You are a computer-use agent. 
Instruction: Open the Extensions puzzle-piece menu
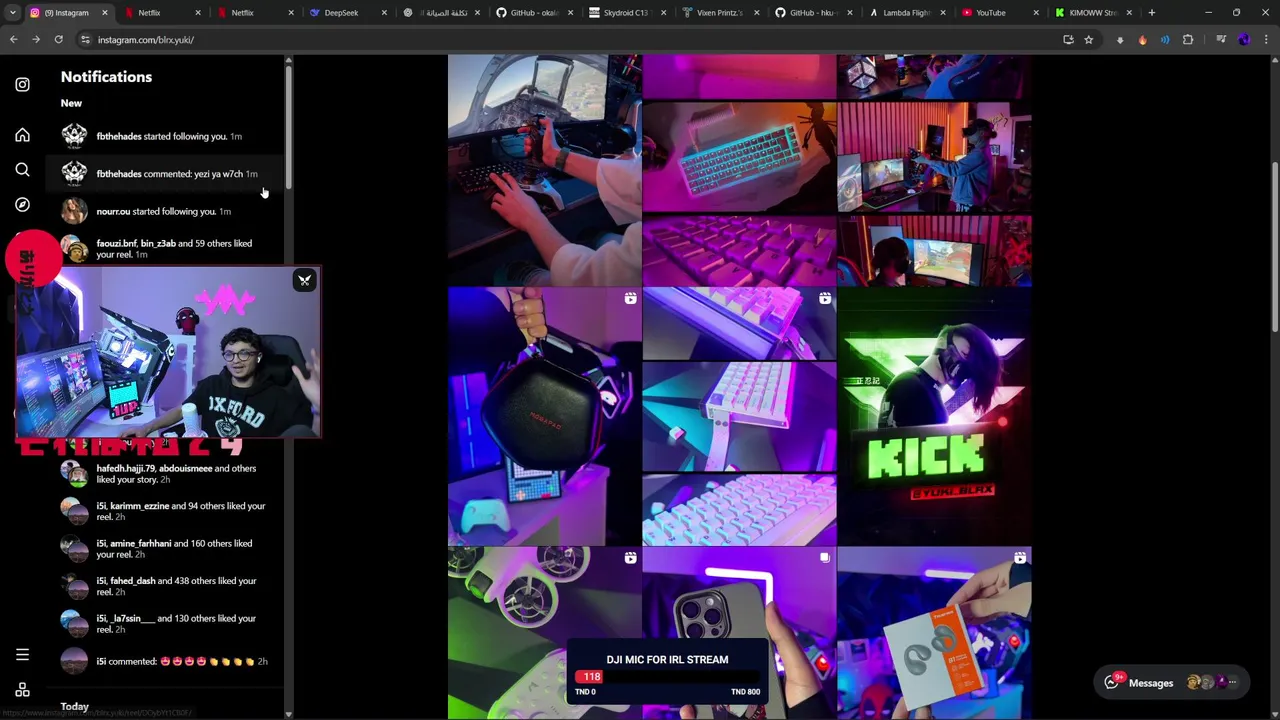(1188, 40)
